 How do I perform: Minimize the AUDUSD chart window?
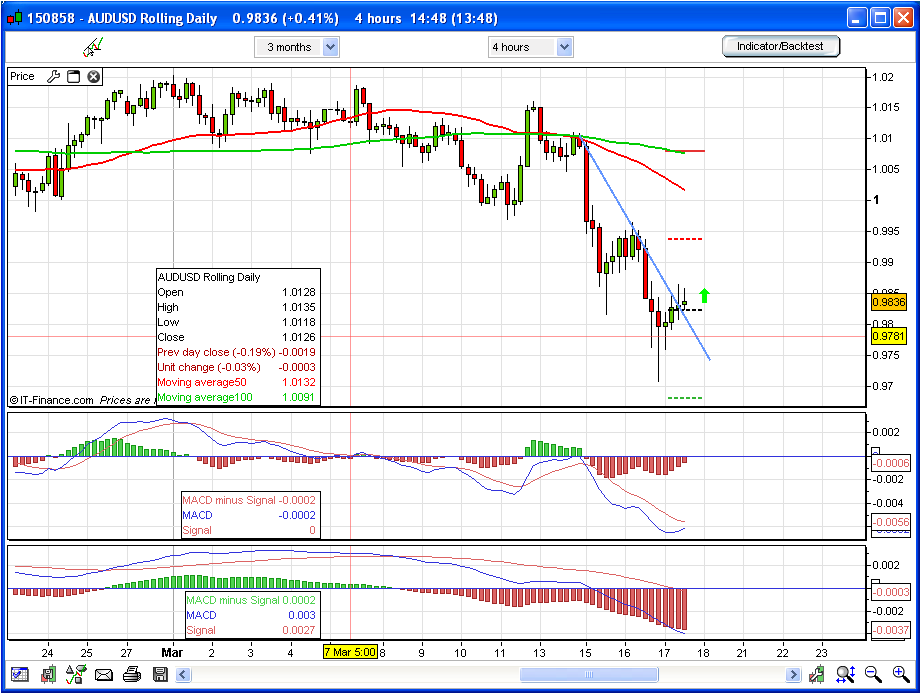click(x=857, y=18)
